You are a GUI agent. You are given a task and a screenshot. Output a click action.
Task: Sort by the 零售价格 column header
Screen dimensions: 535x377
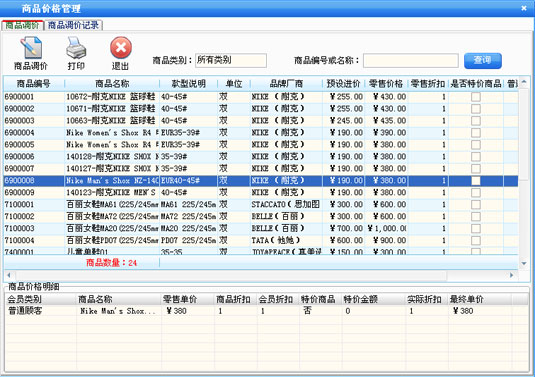pyautogui.click(x=386, y=84)
